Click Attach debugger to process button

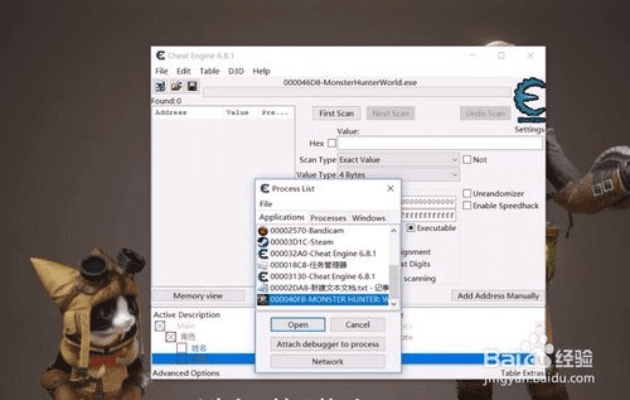327,344
